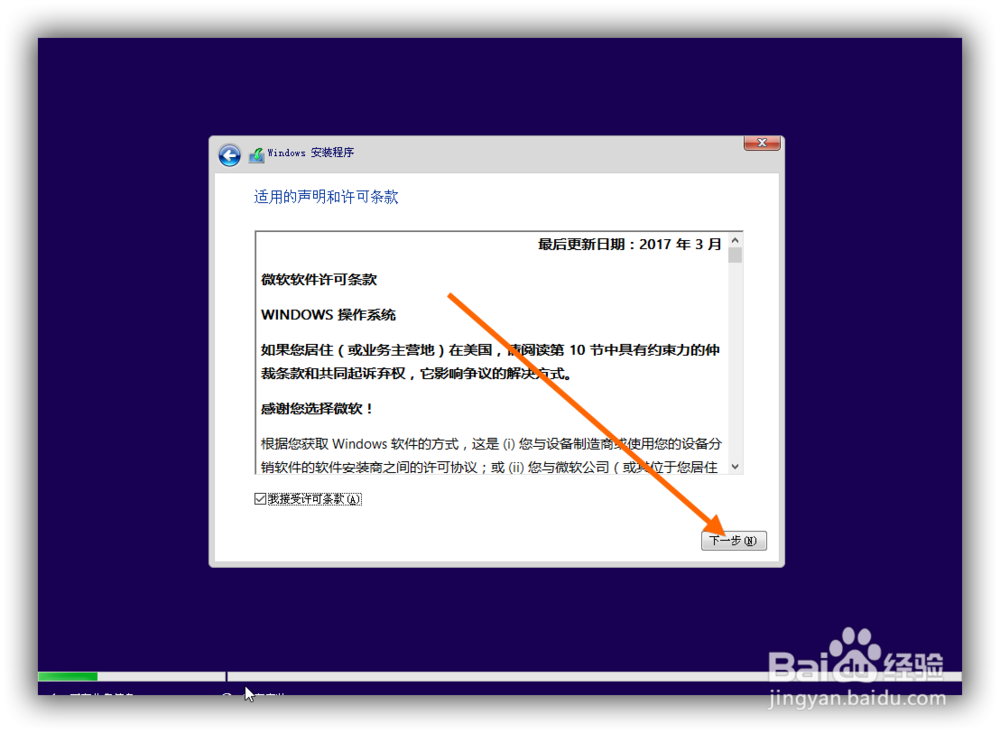The width and height of the screenshot is (1000, 733).
Task: Close the Windows 安装程序 dialog
Action: coord(761,144)
